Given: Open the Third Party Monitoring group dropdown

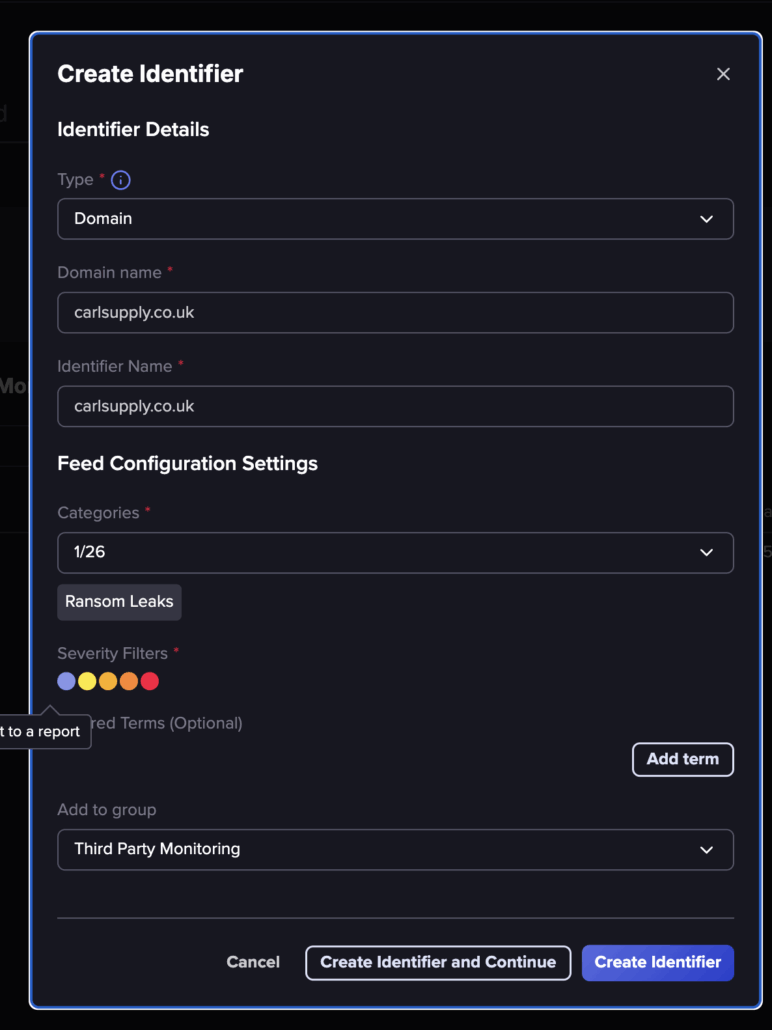Looking at the screenshot, I should click(395, 850).
